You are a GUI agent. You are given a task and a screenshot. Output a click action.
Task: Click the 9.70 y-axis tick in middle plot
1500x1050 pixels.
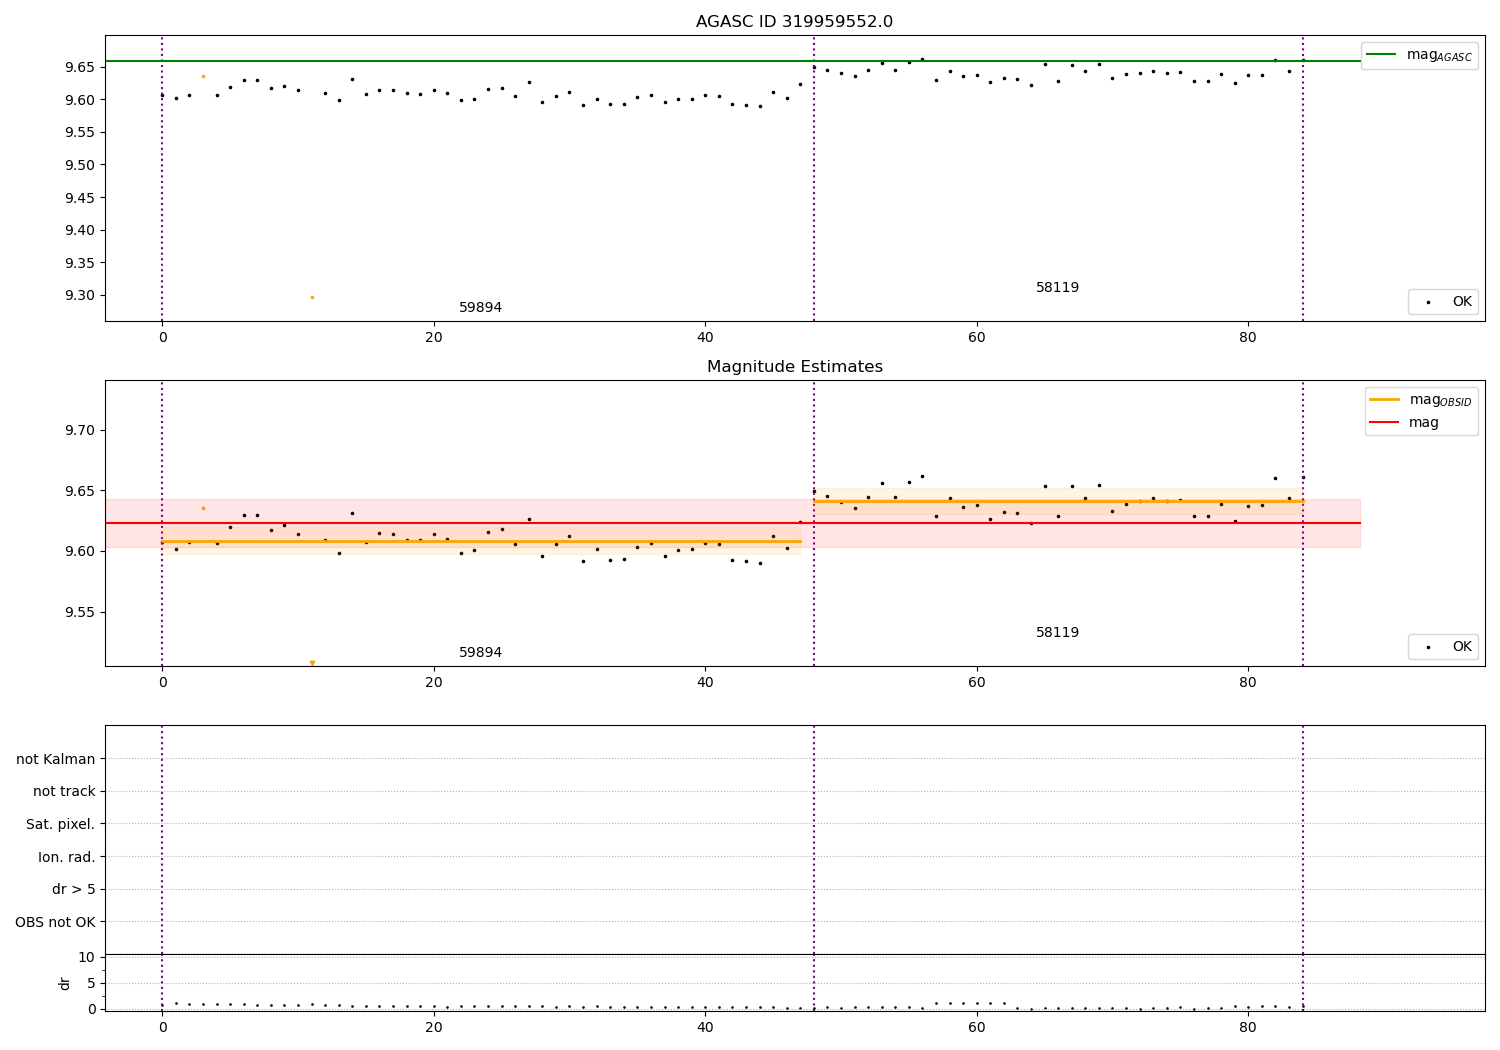[78, 430]
